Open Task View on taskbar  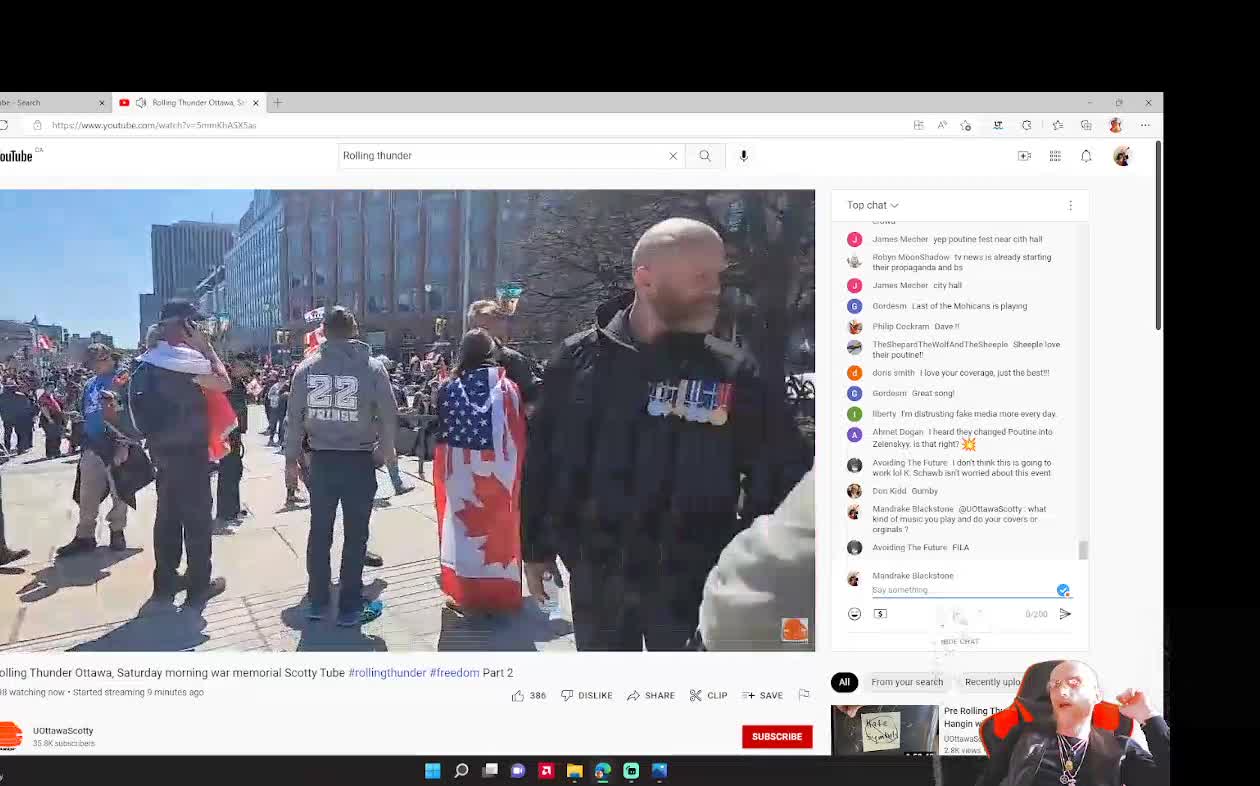click(490, 771)
